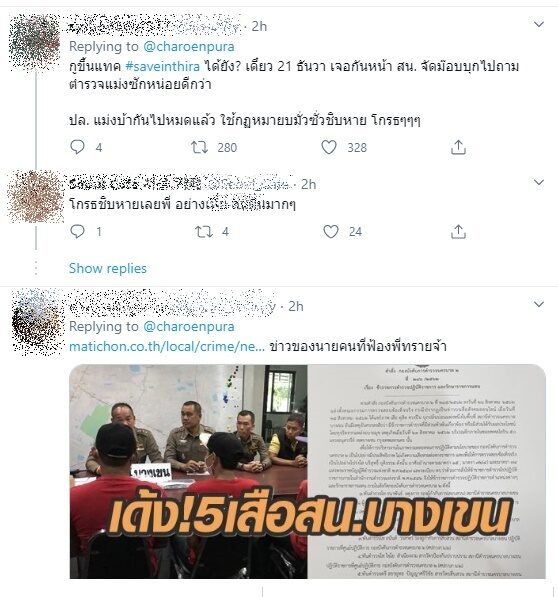Open @charoenpura mention in the third tweet

189,326
